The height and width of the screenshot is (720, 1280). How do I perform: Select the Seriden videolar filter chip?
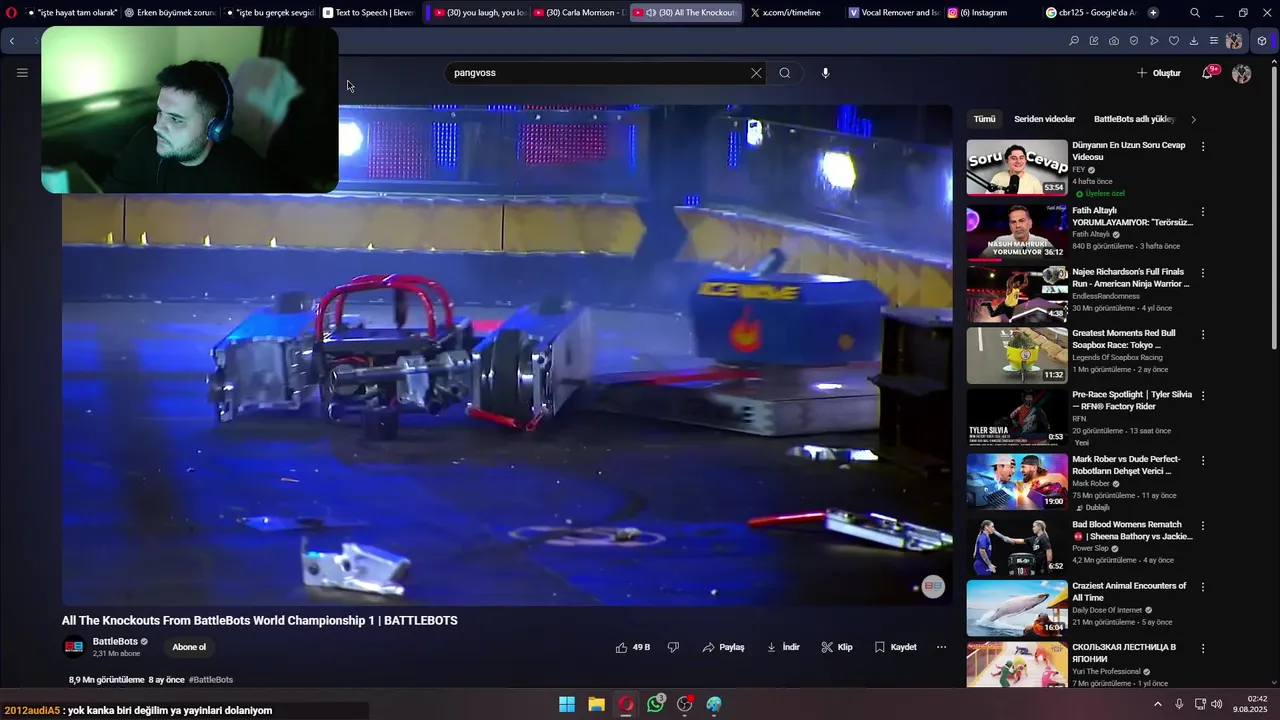tap(1044, 119)
